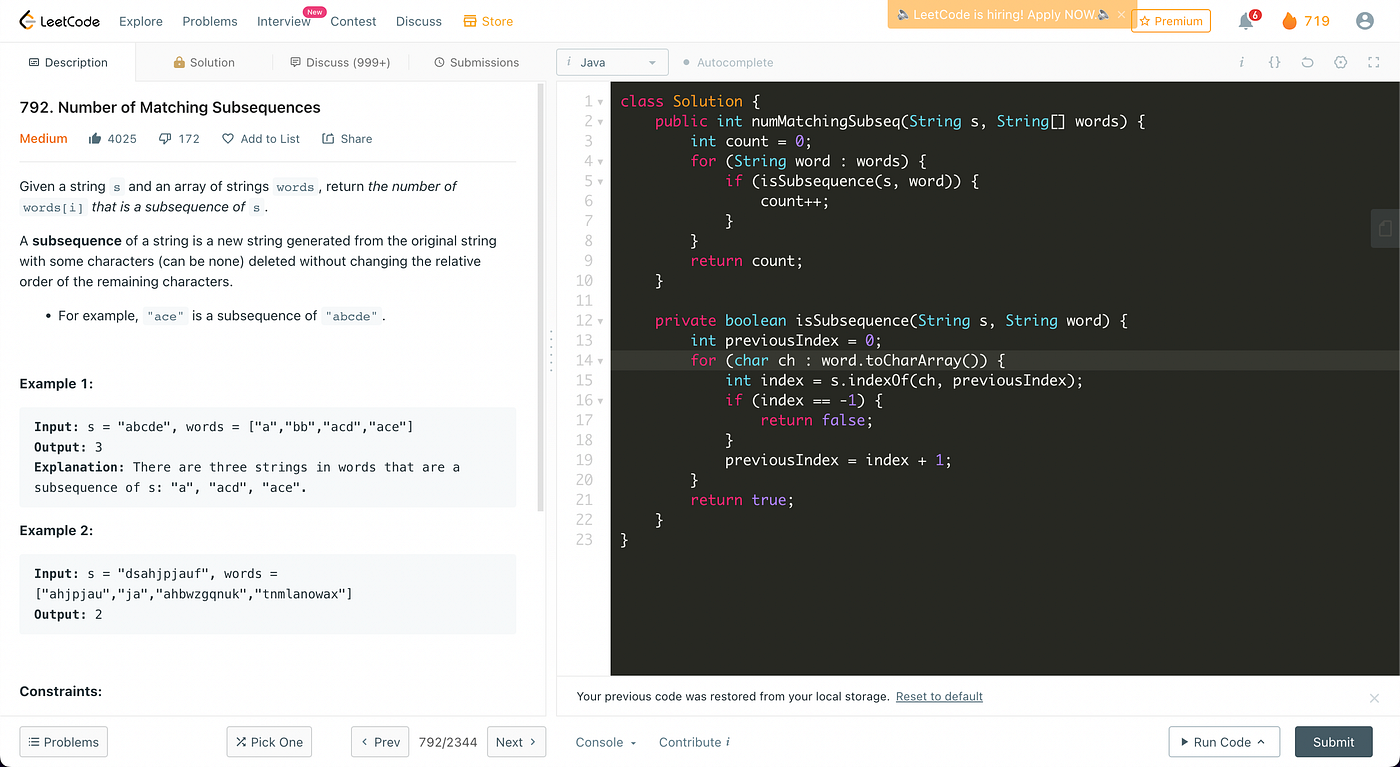Open the editor info icon
This screenshot has width=1400, height=767.
tap(1241, 62)
